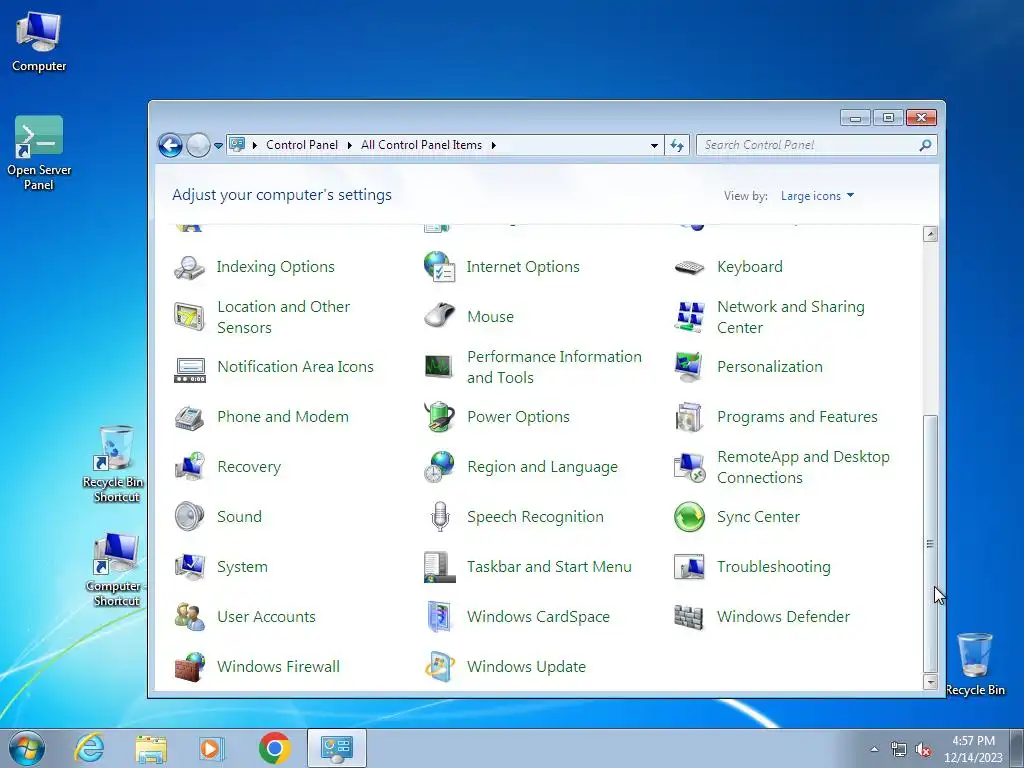Click the address bar Refresh button

point(677,145)
